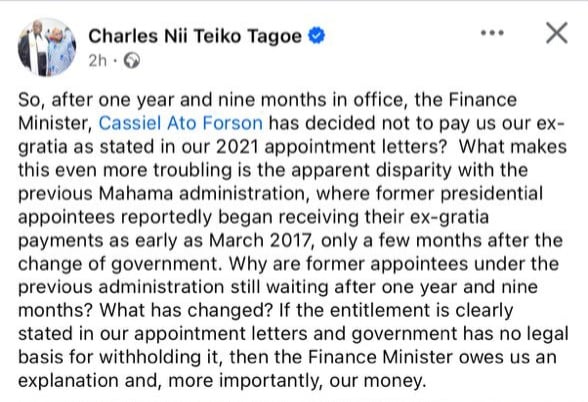Click the 2h post timestamp
The image size is (588, 402).
click(x=98, y=60)
